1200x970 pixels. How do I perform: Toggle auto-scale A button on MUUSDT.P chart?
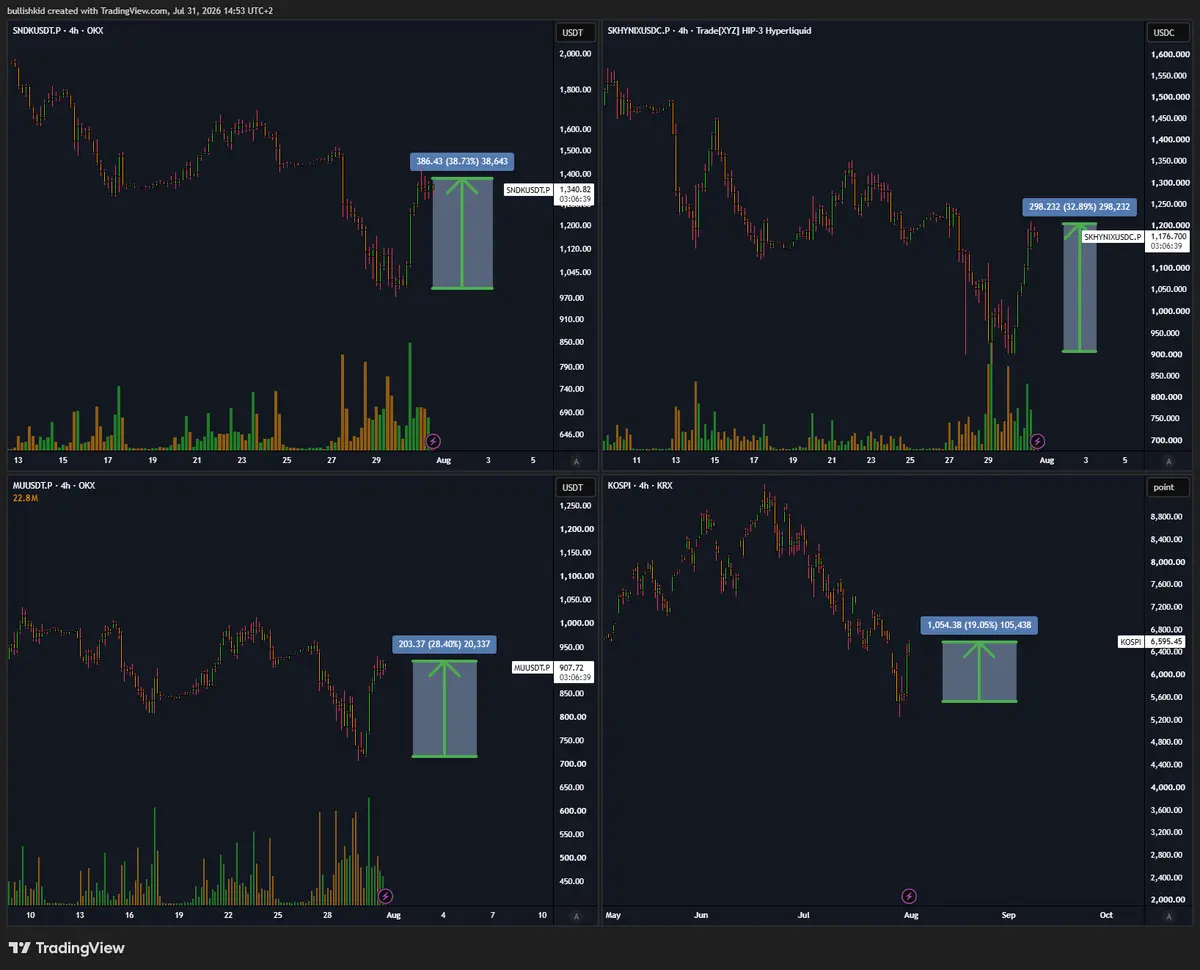[575, 915]
